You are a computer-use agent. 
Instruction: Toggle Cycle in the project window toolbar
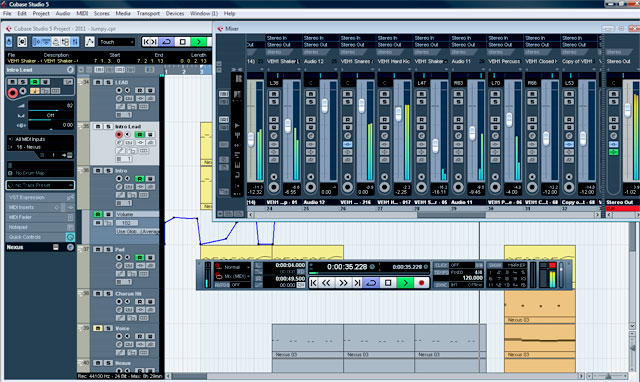(166, 42)
